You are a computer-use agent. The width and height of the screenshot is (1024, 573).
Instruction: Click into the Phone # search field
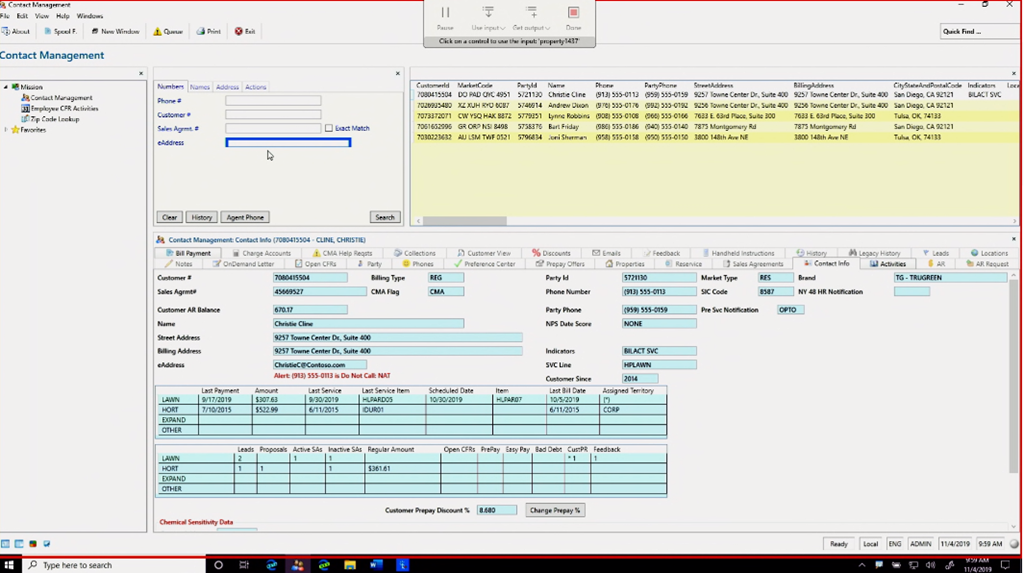tap(273, 101)
